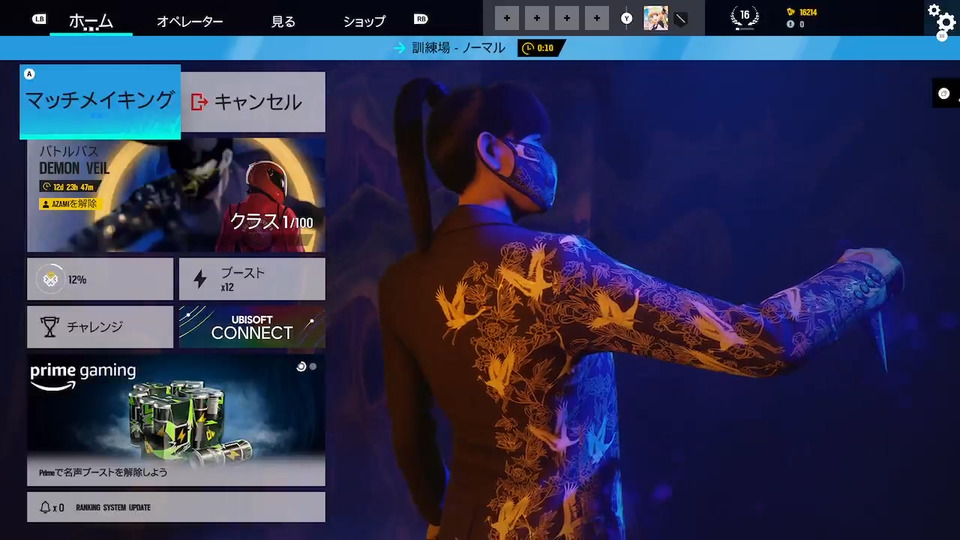Open the RANKING SYSTEM UPDATE notification bar
The image size is (960, 540).
(176, 507)
